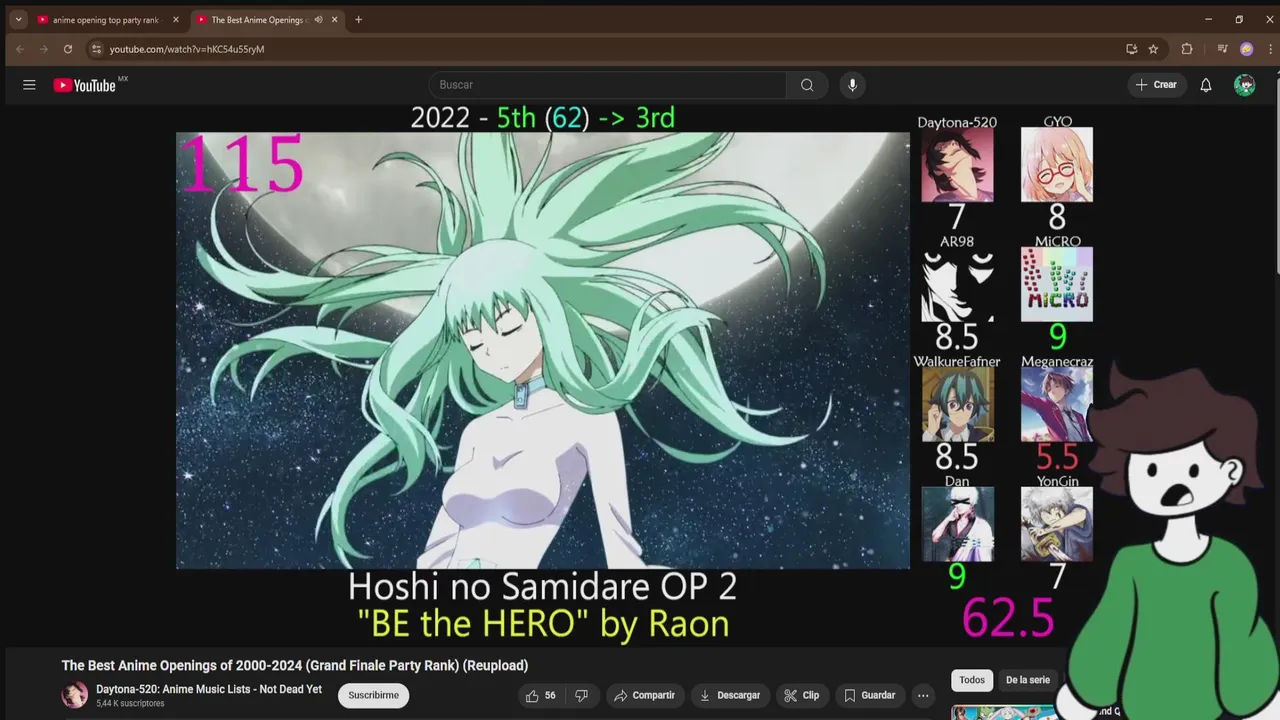Image resolution: width=1280 pixels, height=720 pixels.
Task: Bookmark this page with star icon
Action: point(1153,49)
